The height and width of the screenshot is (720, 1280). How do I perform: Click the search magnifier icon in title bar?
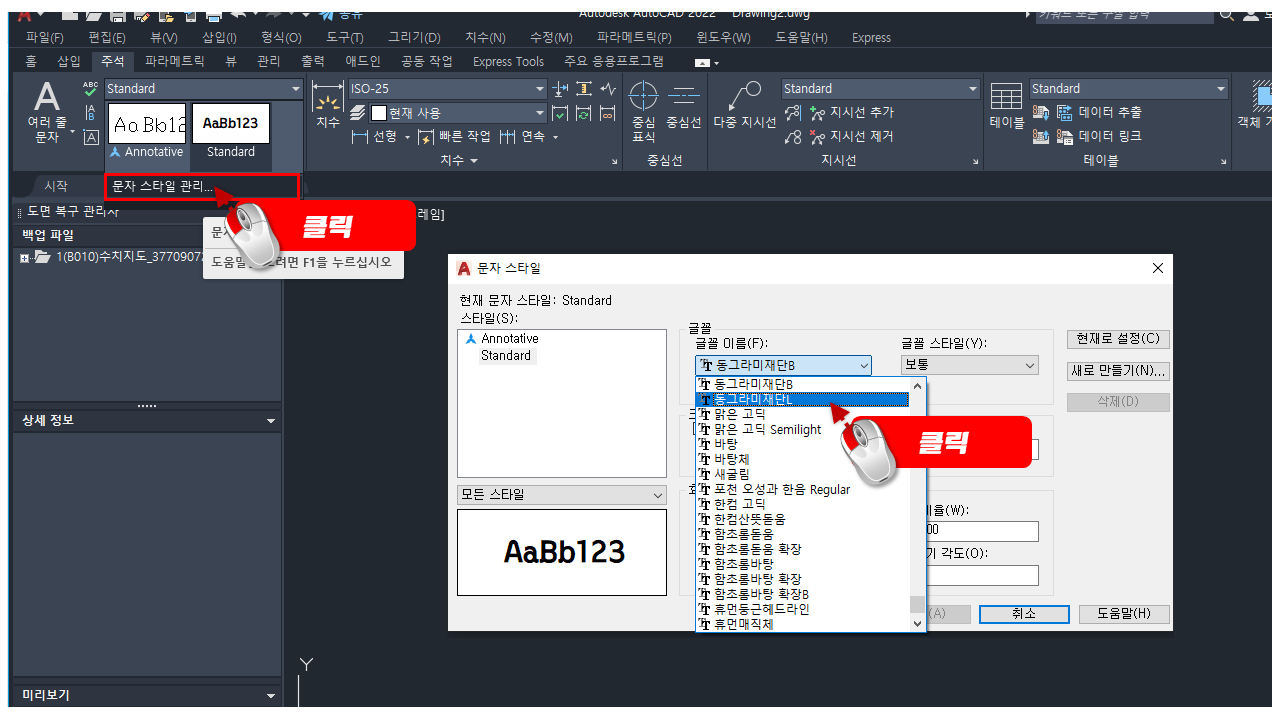pyautogui.click(x=1227, y=15)
